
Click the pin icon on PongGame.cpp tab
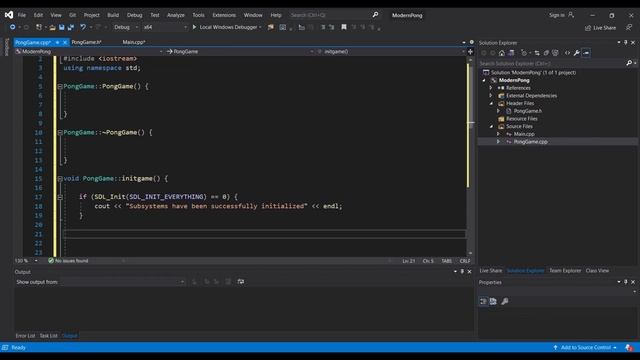pyautogui.click(x=58, y=42)
